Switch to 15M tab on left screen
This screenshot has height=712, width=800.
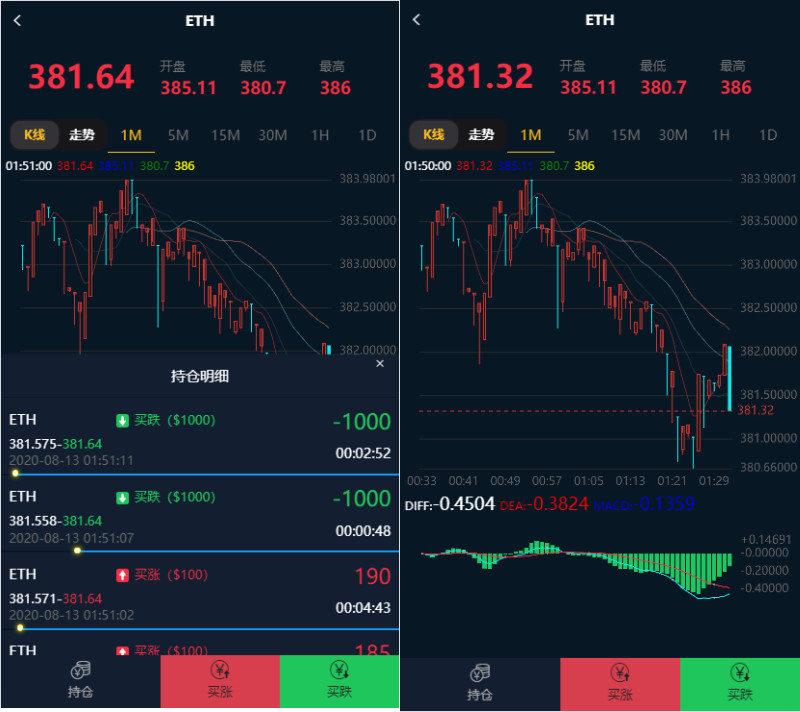coord(226,135)
